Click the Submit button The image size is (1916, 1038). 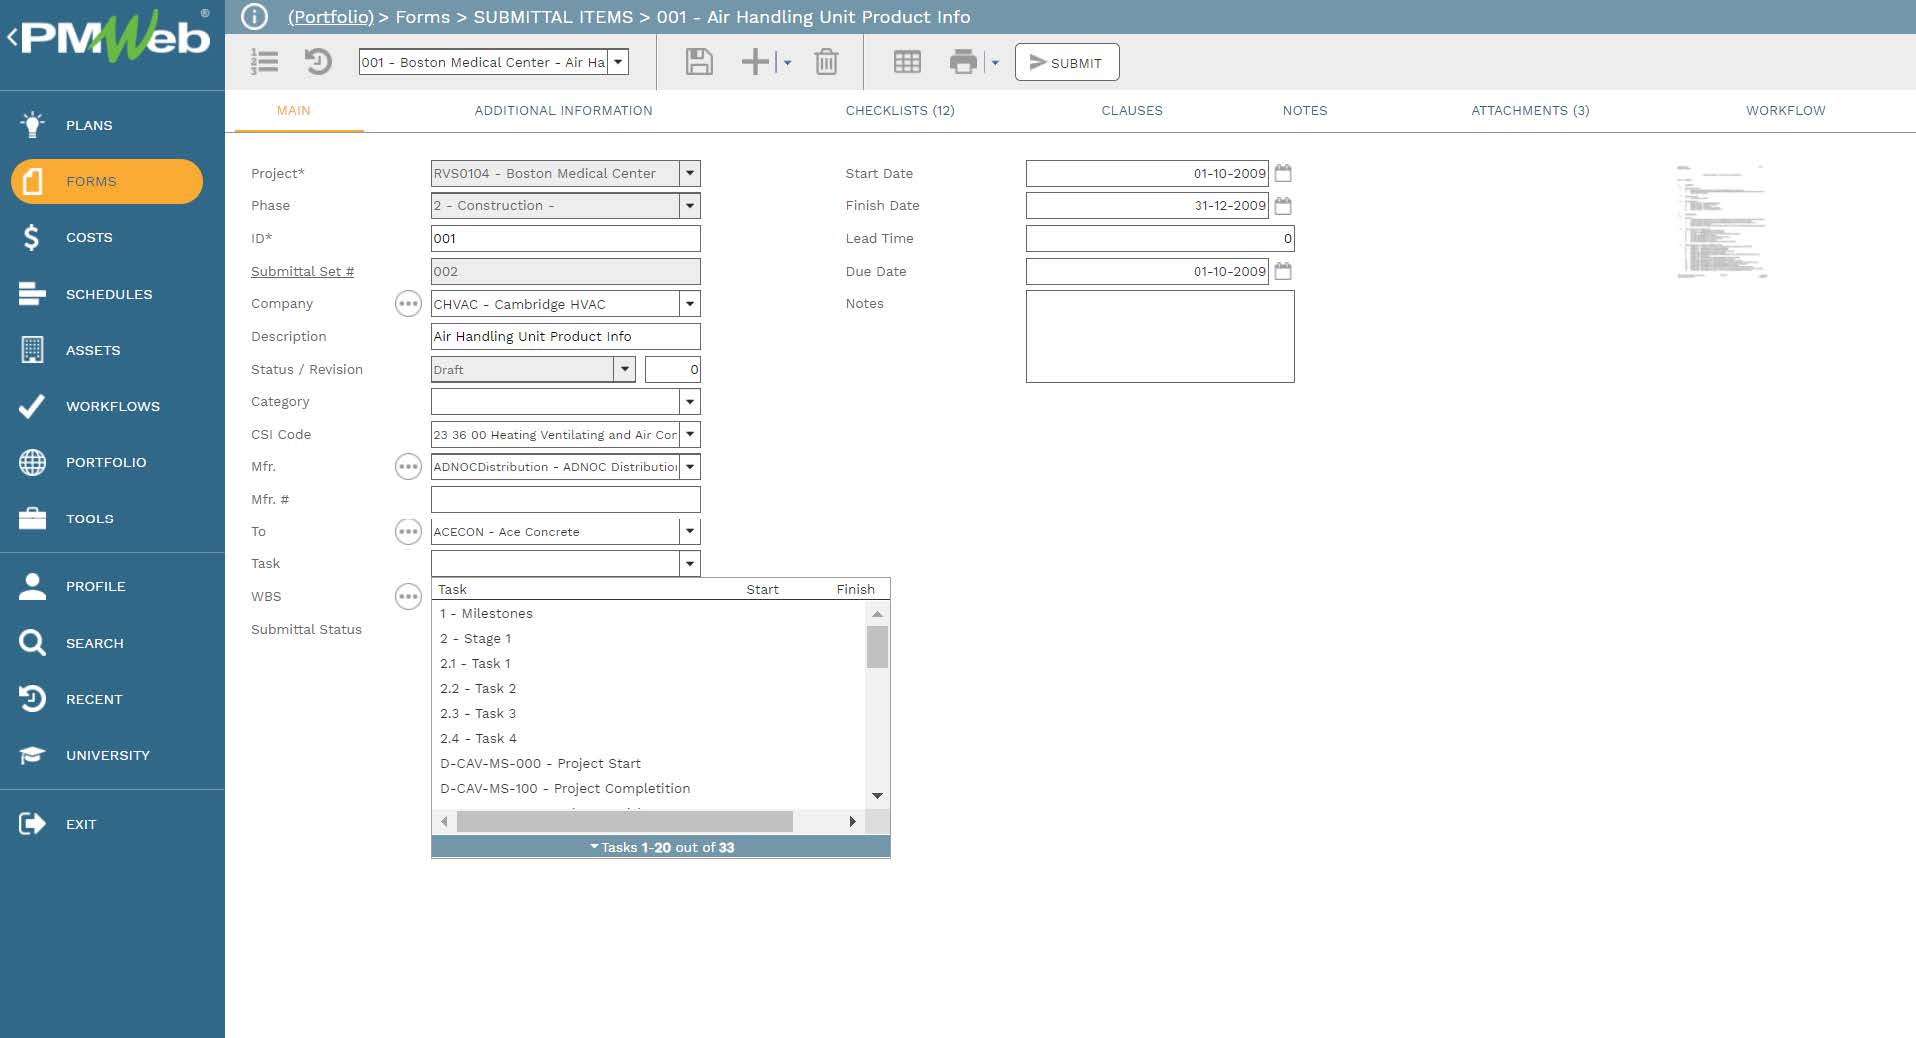click(x=1067, y=62)
